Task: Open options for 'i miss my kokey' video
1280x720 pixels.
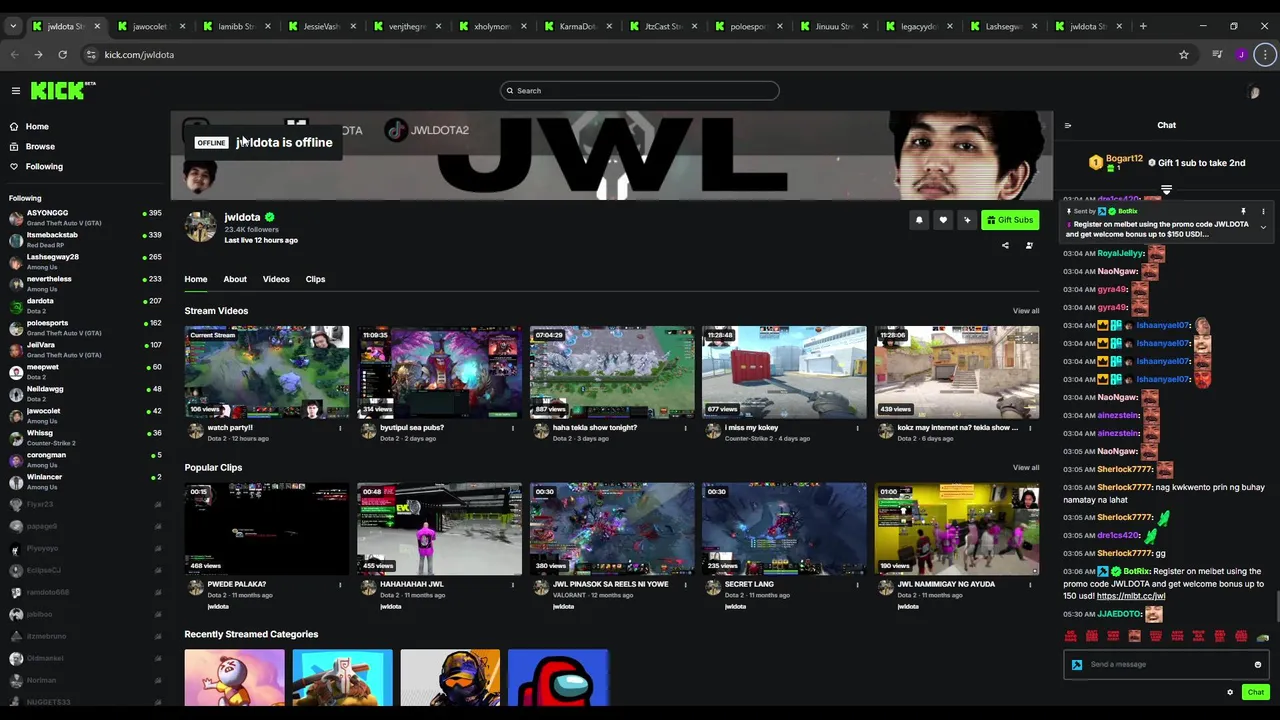Action: coord(857,428)
